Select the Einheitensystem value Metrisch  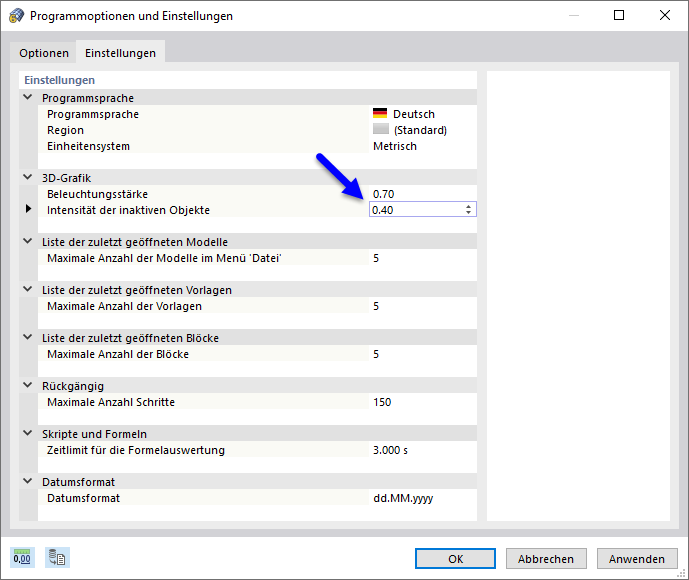coord(395,146)
